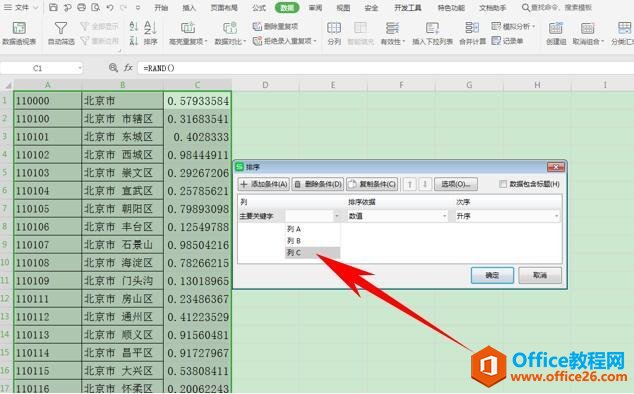Click 删除条件(D) in Sort dialog
The width and height of the screenshot is (634, 394).
coord(318,184)
